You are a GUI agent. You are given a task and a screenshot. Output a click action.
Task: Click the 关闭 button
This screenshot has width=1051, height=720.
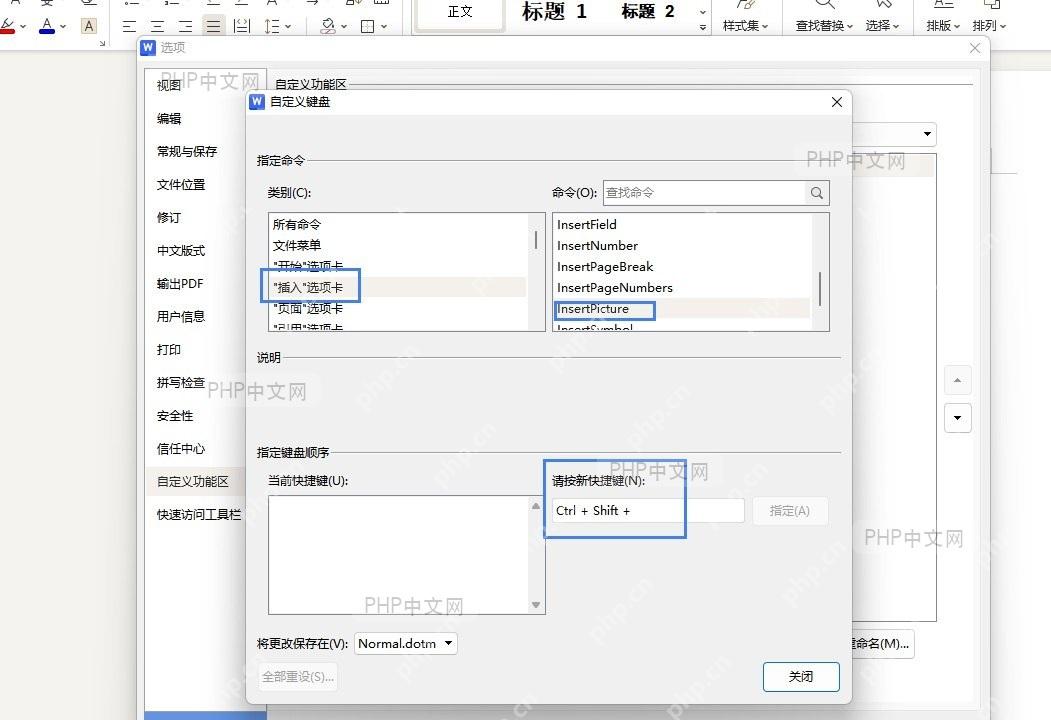pyautogui.click(x=801, y=676)
